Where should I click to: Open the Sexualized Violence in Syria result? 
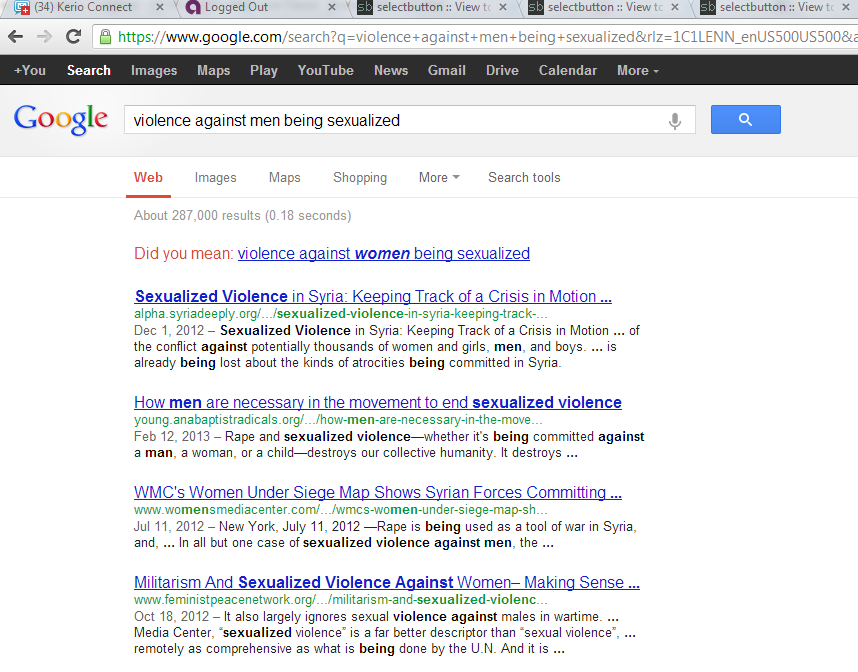pyautogui.click(x=373, y=296)
